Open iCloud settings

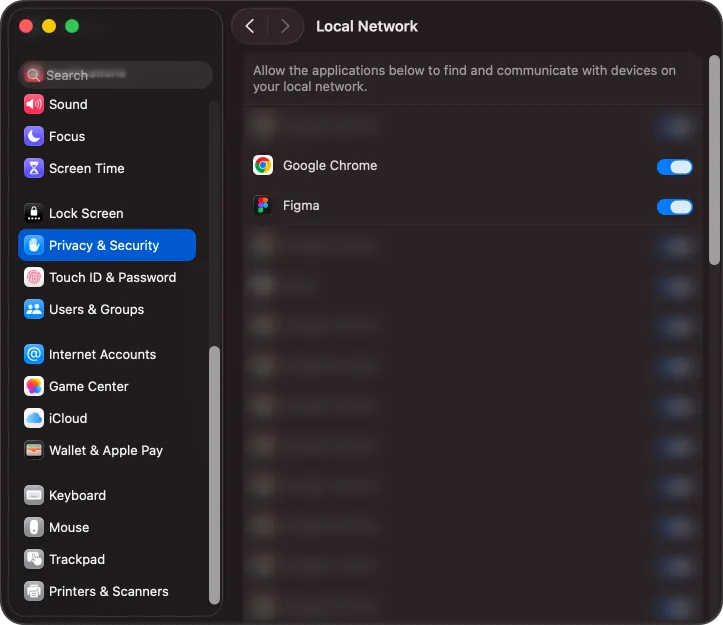pyautogui.click(x=107, y=418)
